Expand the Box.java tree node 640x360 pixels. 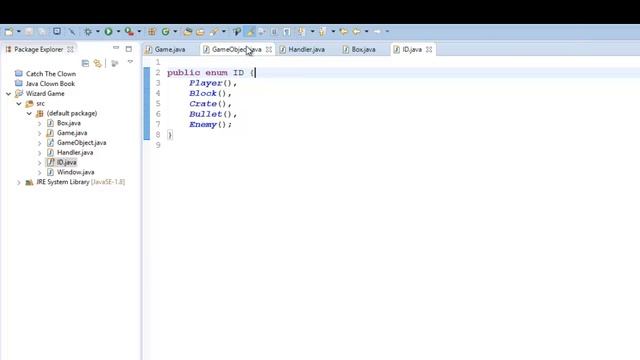[x=39, y=123]
